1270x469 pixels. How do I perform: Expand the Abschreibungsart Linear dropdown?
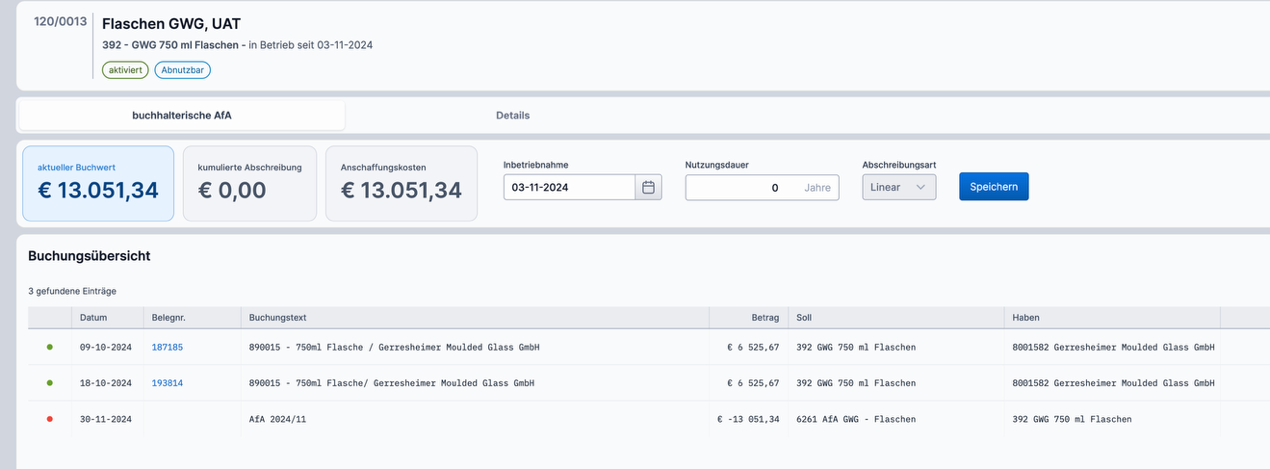point(898,187)
